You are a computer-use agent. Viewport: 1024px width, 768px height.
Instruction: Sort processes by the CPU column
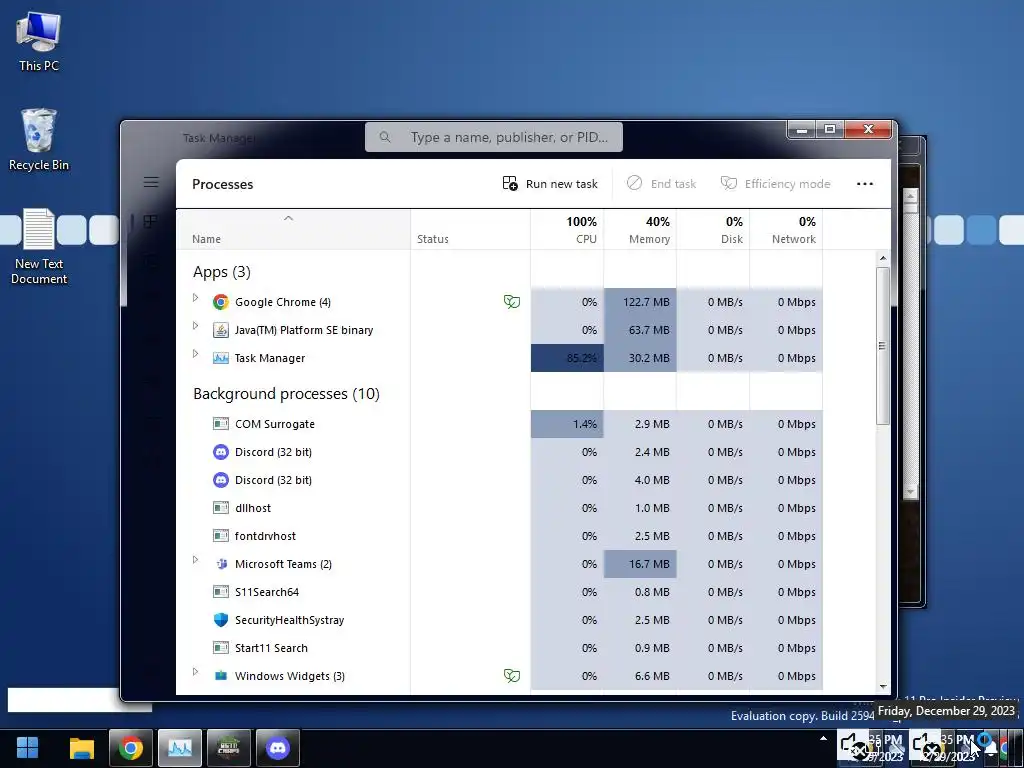[x=567, y=229]
